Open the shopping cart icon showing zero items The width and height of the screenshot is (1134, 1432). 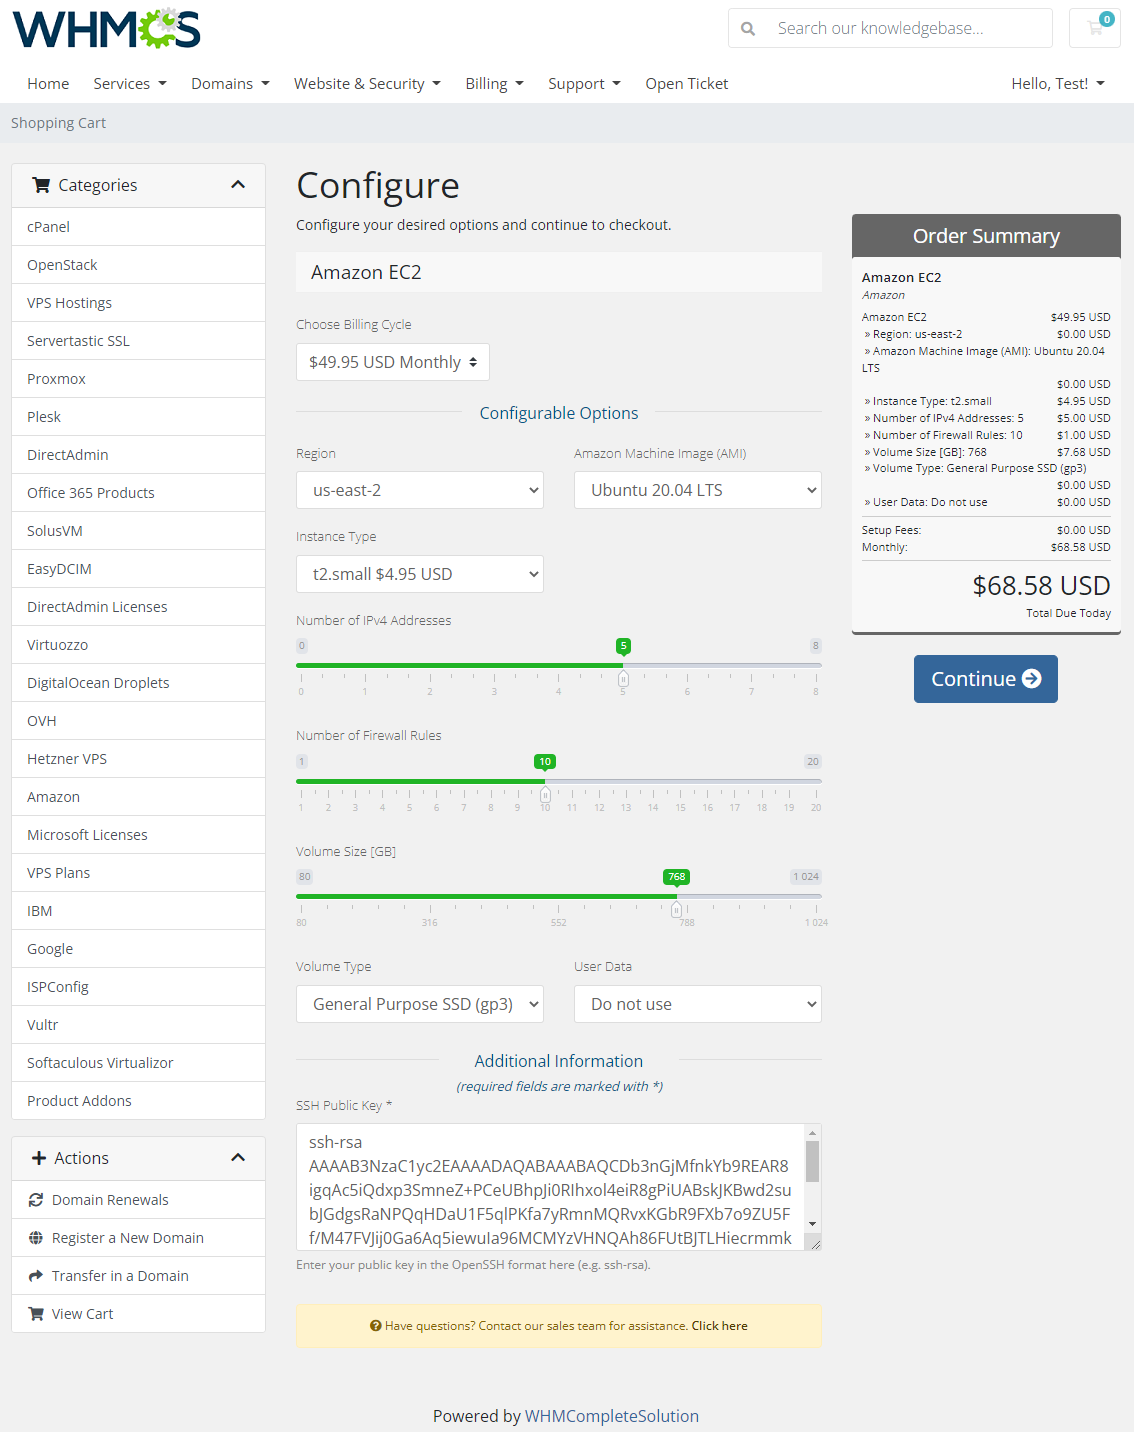tap(1094, 28)
